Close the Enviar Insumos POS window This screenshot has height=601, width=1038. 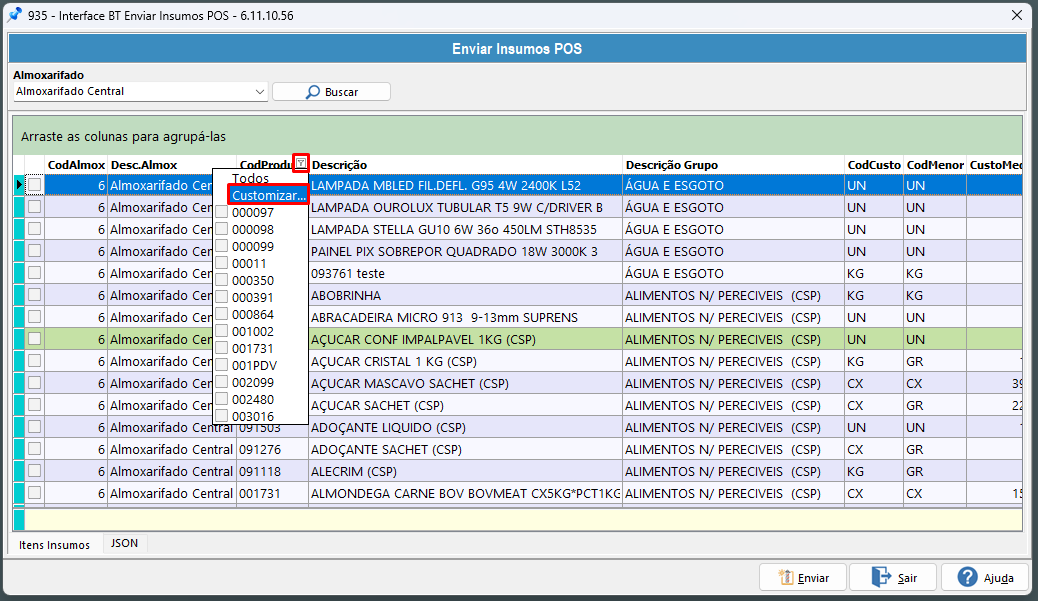pyautogui.click(x=1017, y=15)
